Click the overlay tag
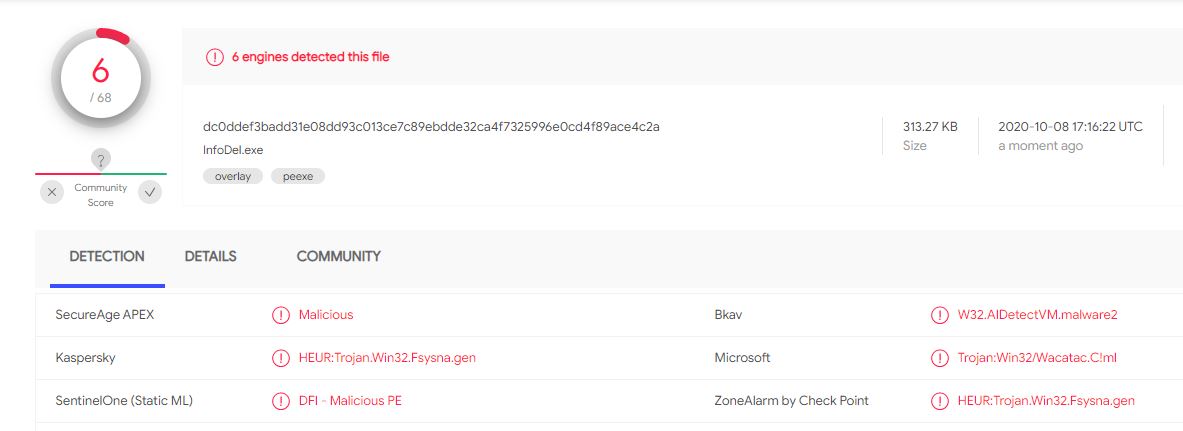Image resolution: width=1183 pixels, height=431 pixels. pos(233,176)
